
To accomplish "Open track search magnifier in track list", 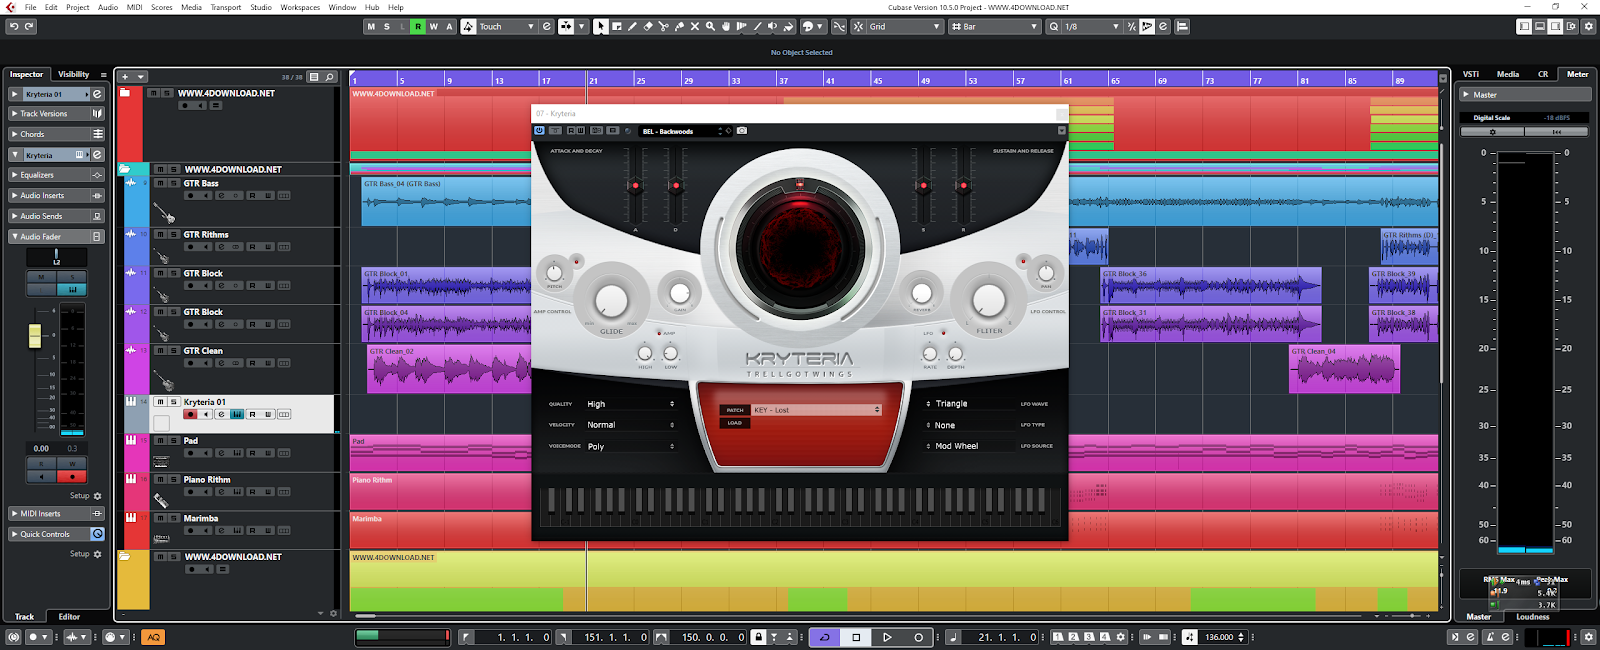I will [x=329, y=76].
